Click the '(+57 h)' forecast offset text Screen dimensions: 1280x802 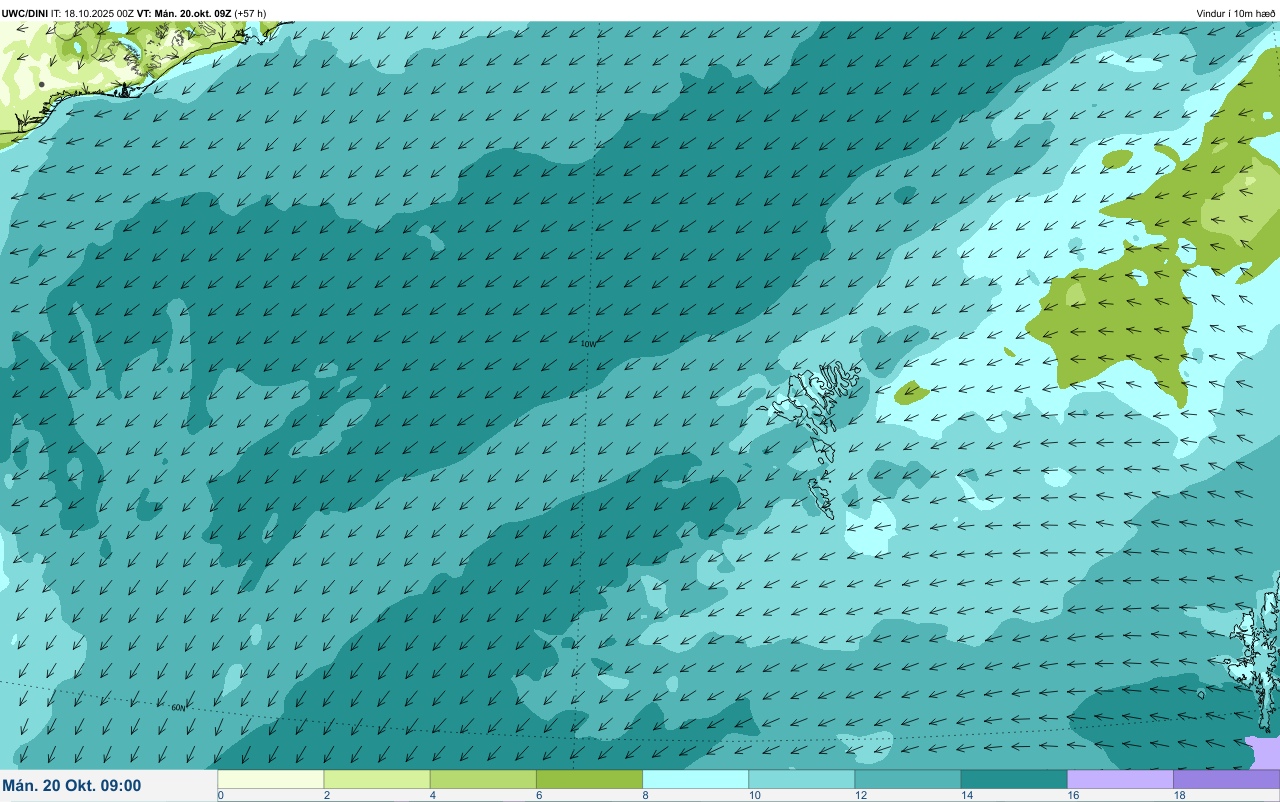250,13
